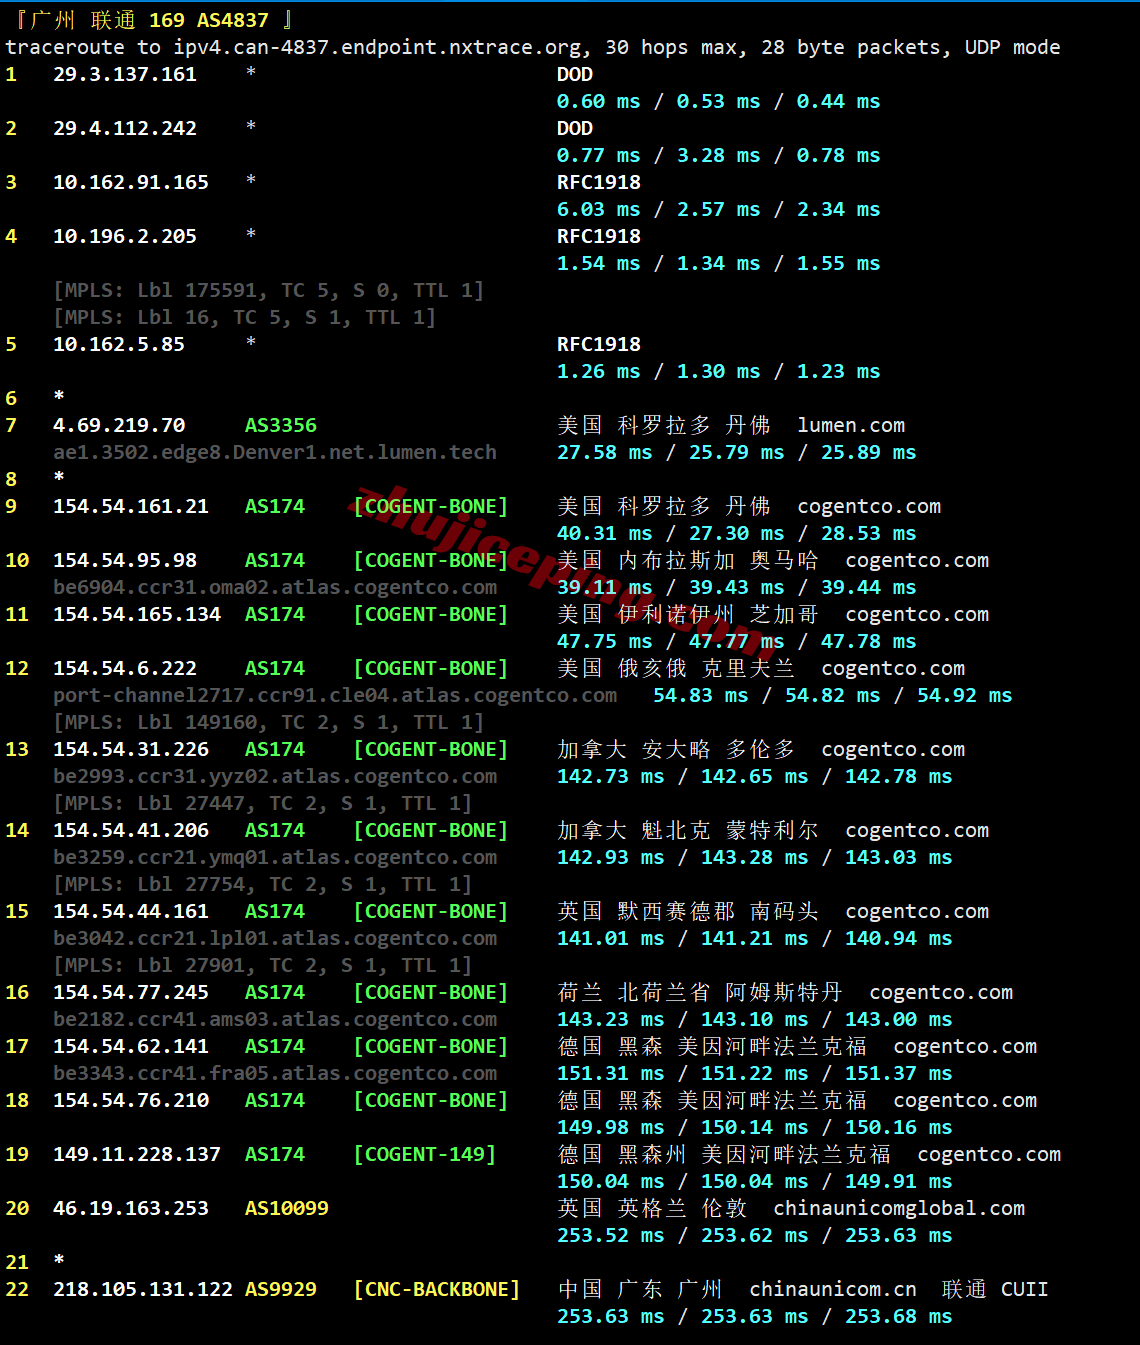Screen dimensions: 1140x1345
Task: Click the chinaunicomglobal.com domain text
Action: 899,1208
